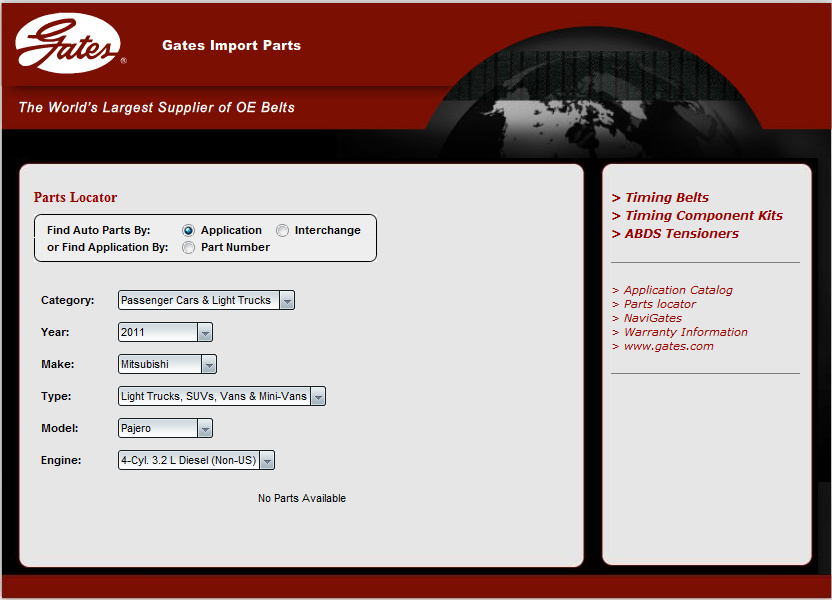Select the Part Number radio button
Screen dimensions: 832x600
pyautogui.click(x=188, y=248)
